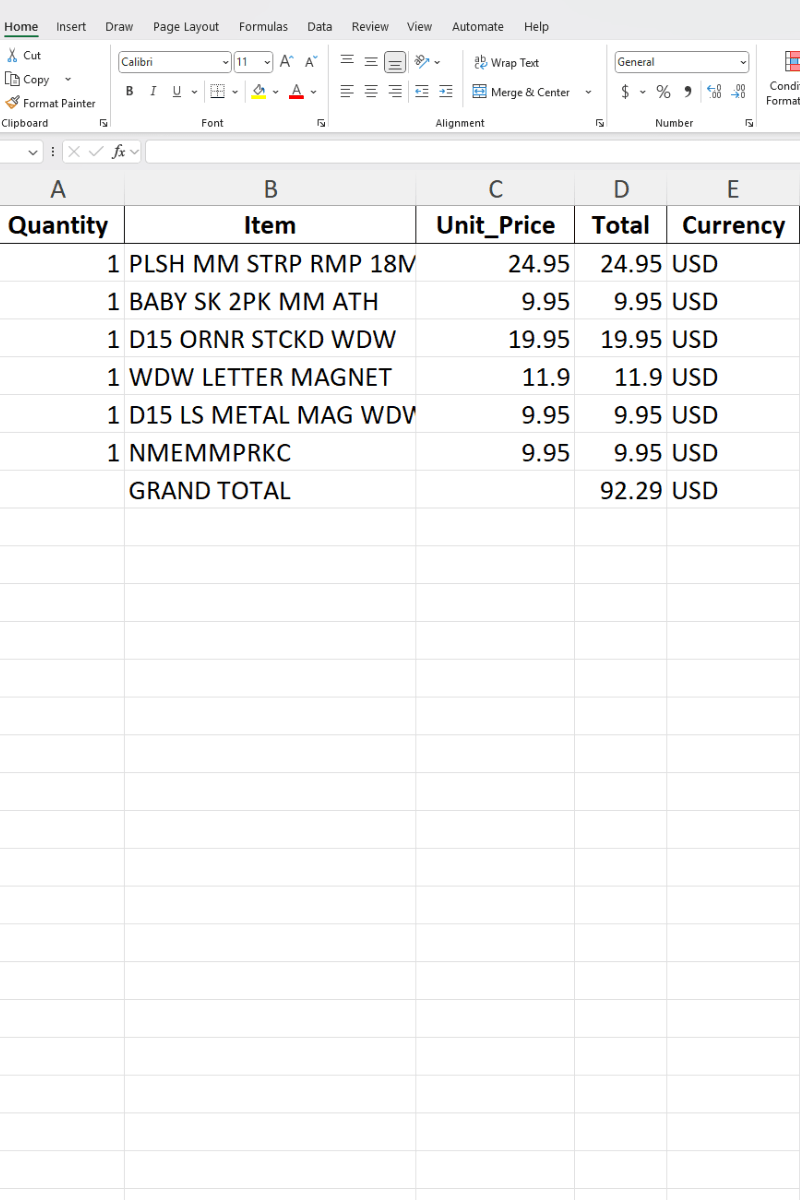
Task: Toggle Merge & Center
Action: (x=520, y=92)
